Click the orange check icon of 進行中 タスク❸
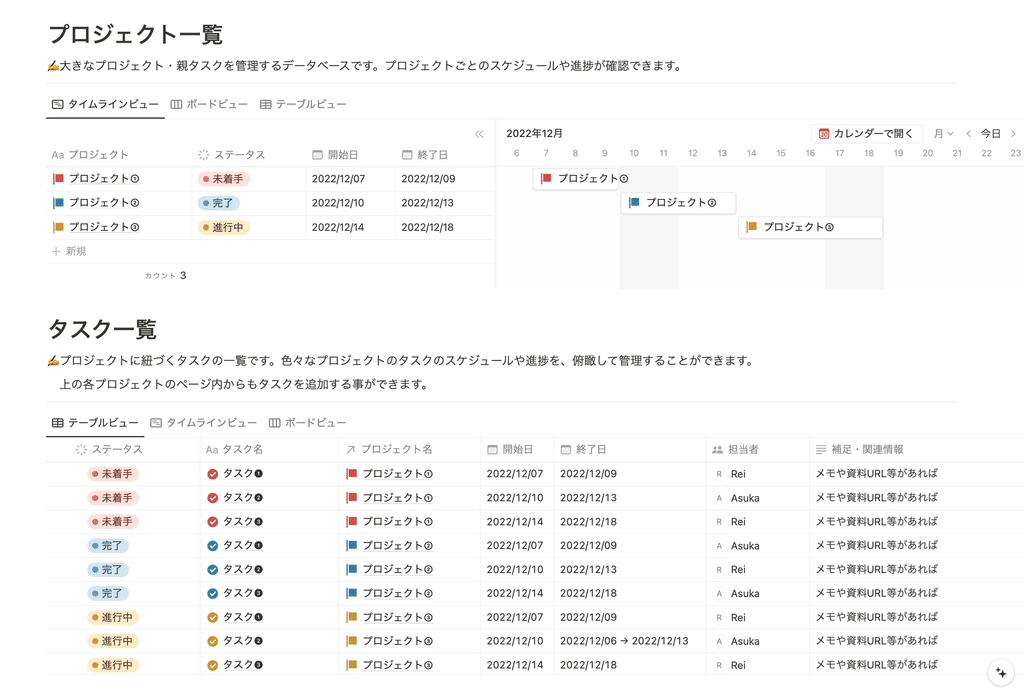This screenshot has height=695, width=1024. 212,666
